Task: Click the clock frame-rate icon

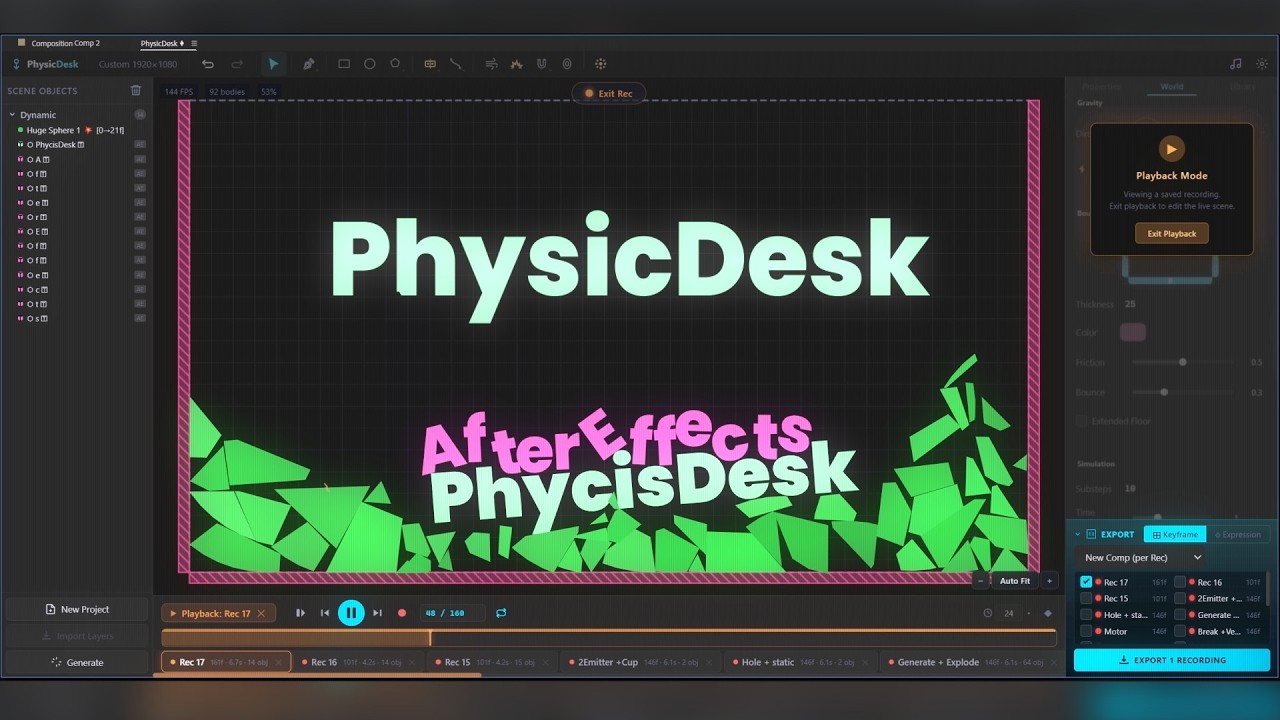Action: click(988, 613)
